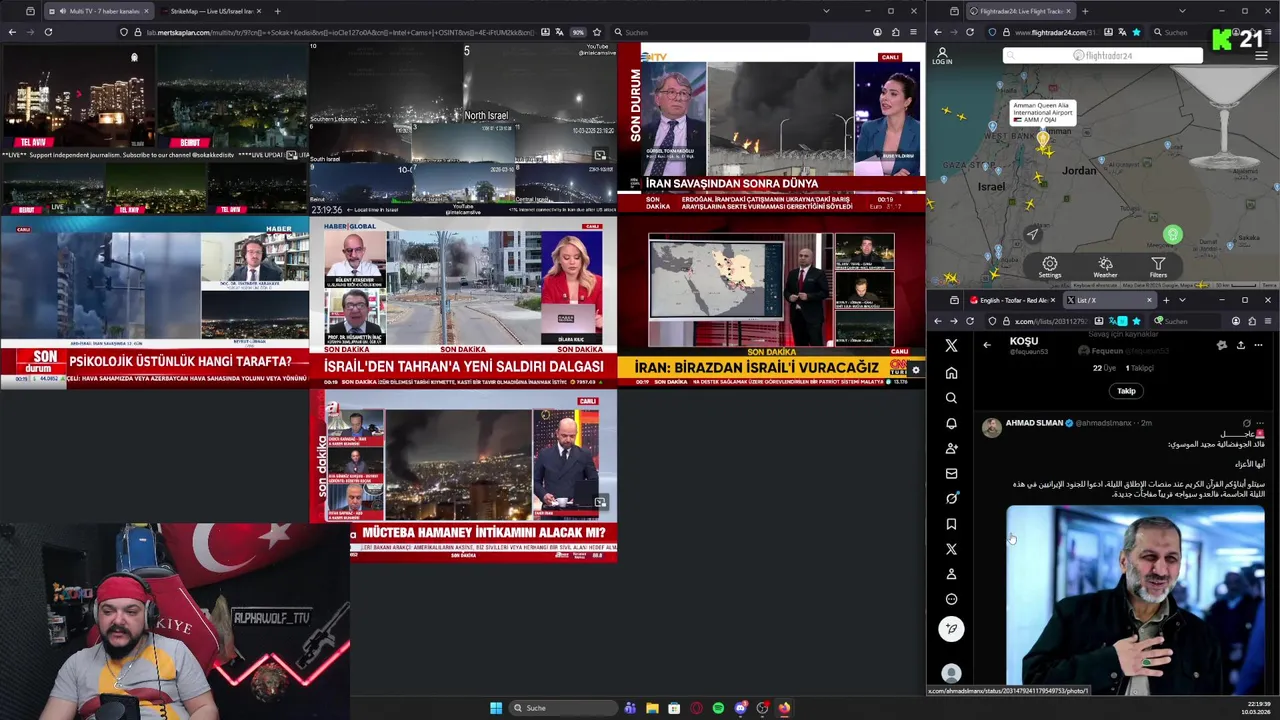Open AHMAD SLMAN tweet more options
1280x720 pixels.
click(x=1260, y=423)
